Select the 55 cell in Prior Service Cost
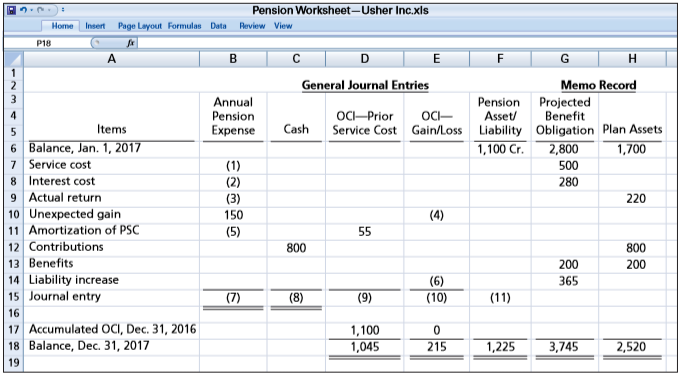Screen dimensions: 680x376 (364, 232)
